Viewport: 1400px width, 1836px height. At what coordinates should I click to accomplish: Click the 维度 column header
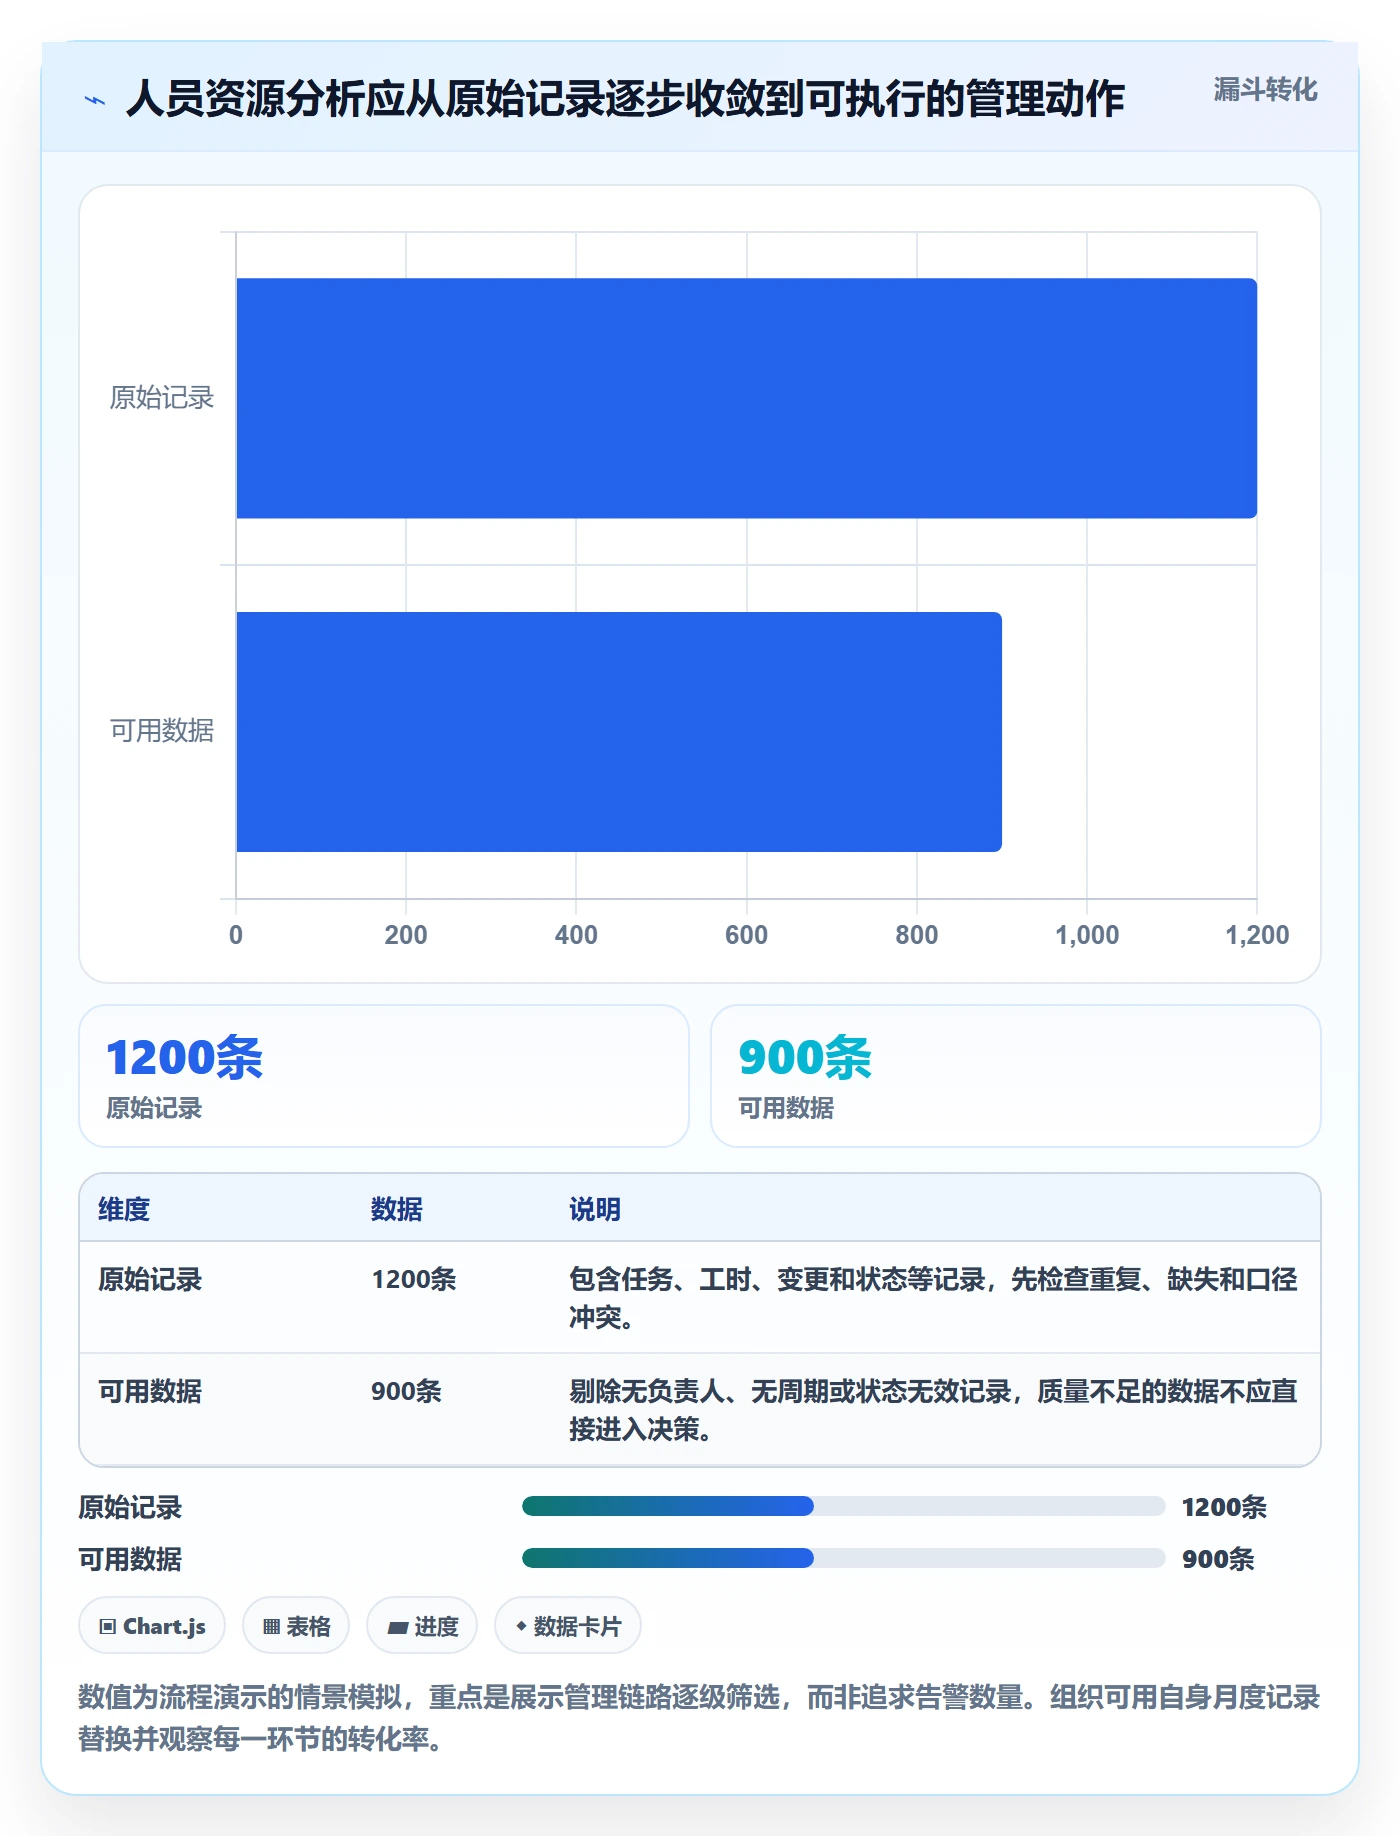[x=124, y=1209]
